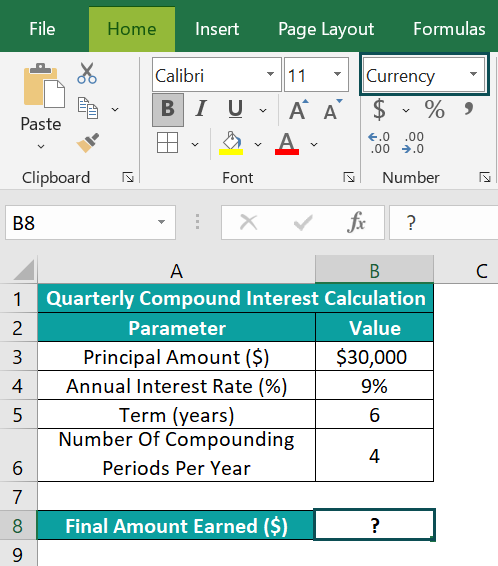The image size is (498, 566).
Task: Cut selection with the scissors icon
Action: pyautogui.click(x=87, y=73)
